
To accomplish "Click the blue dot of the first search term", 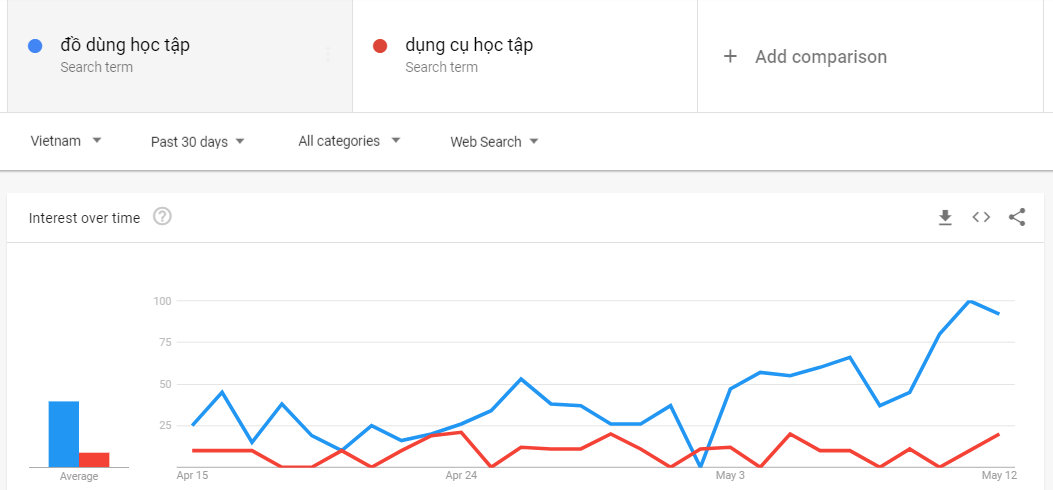I will click(35, 46).
